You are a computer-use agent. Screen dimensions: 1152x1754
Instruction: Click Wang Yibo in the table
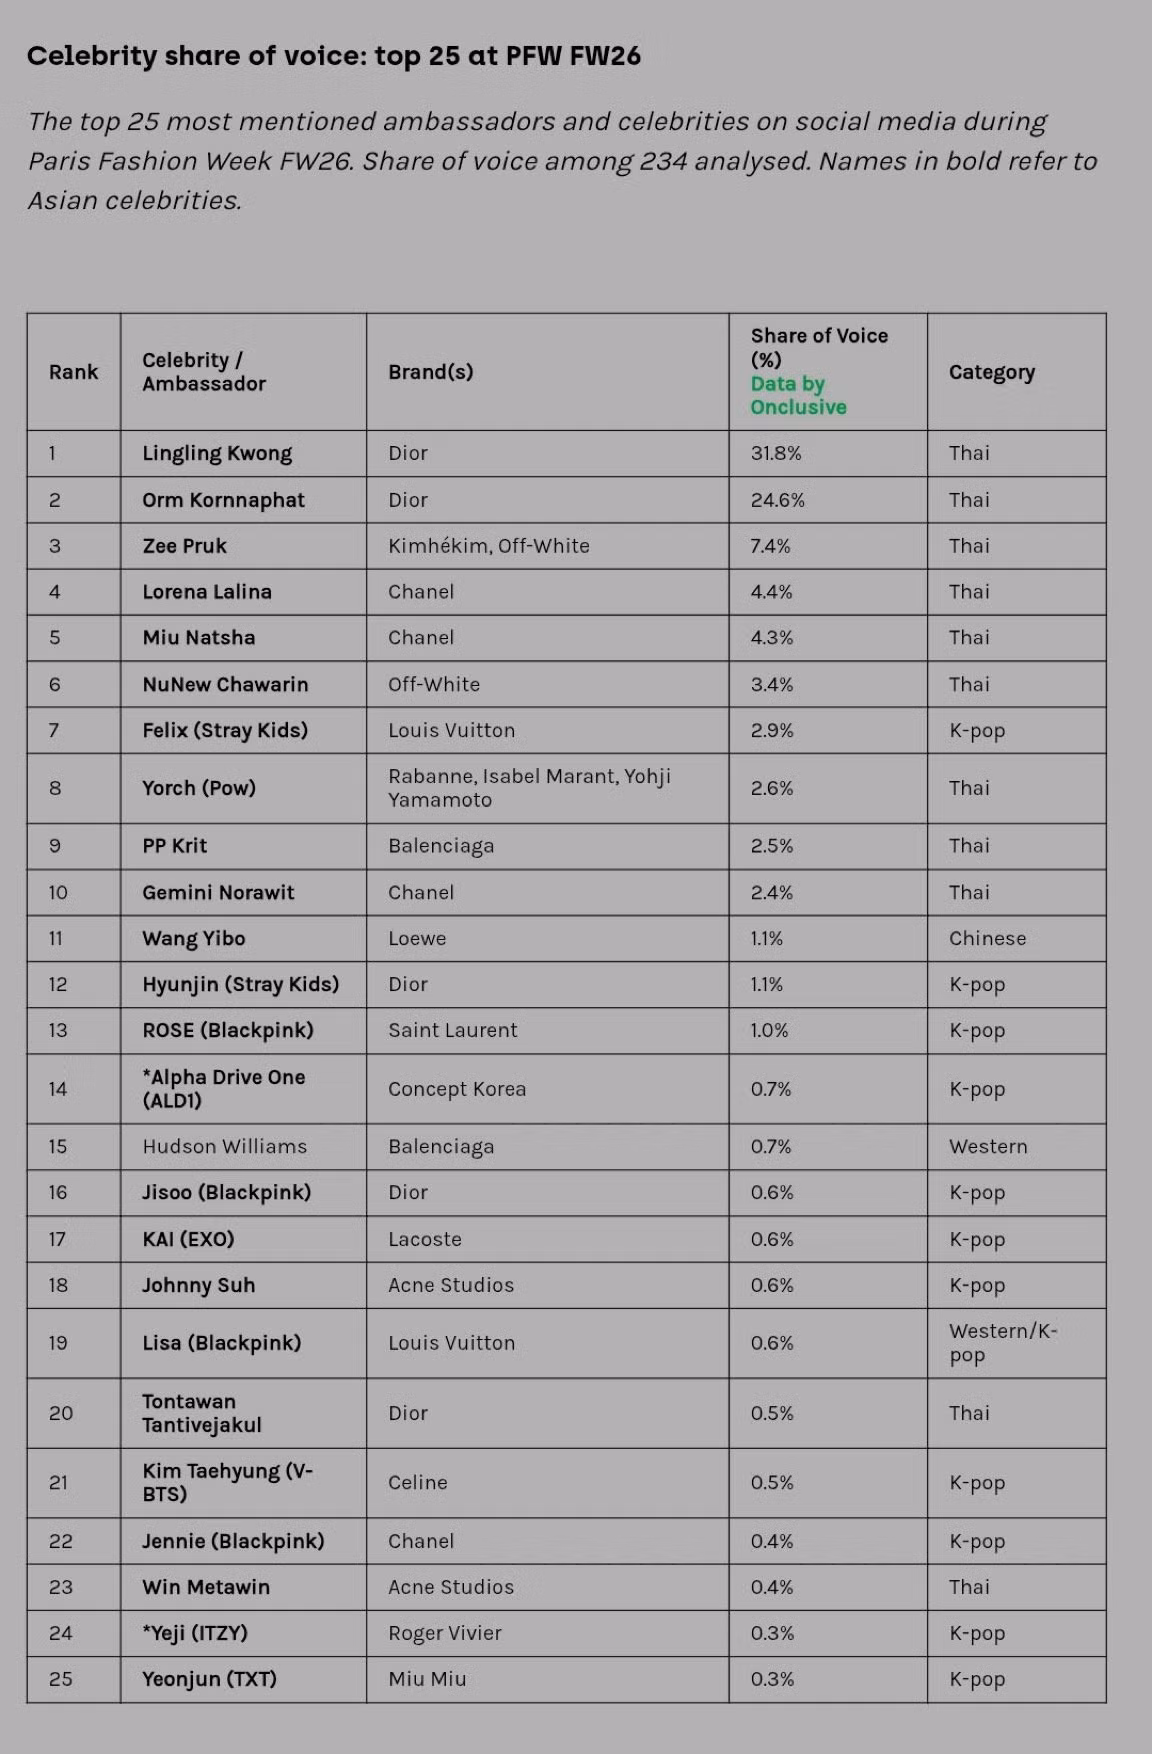click(x=193, y=938)
